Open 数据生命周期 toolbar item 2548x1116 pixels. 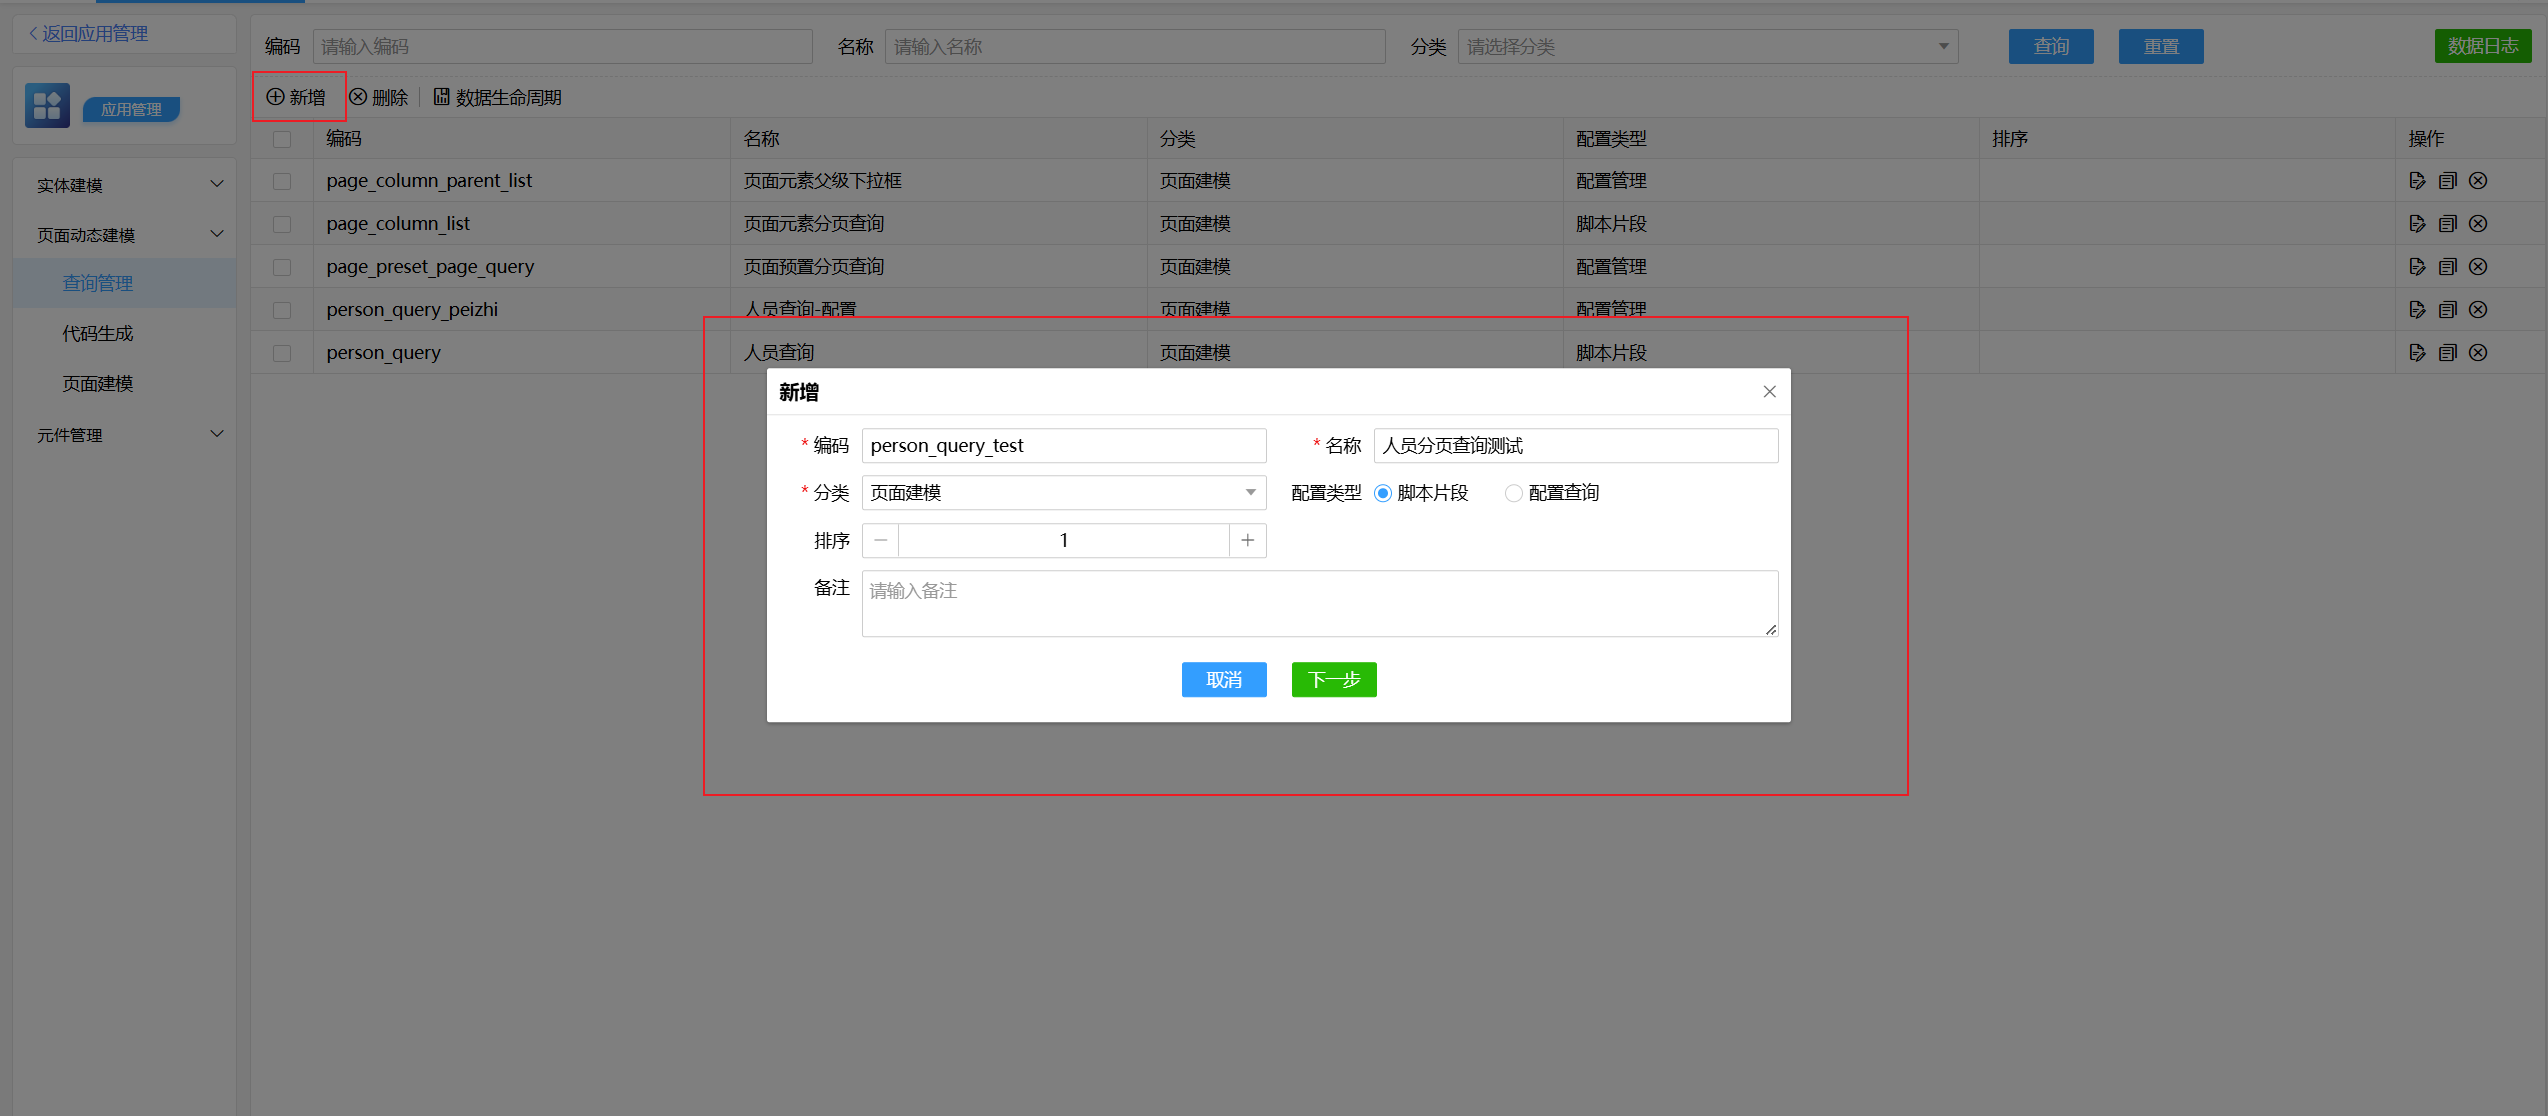(x=497, y=98)
